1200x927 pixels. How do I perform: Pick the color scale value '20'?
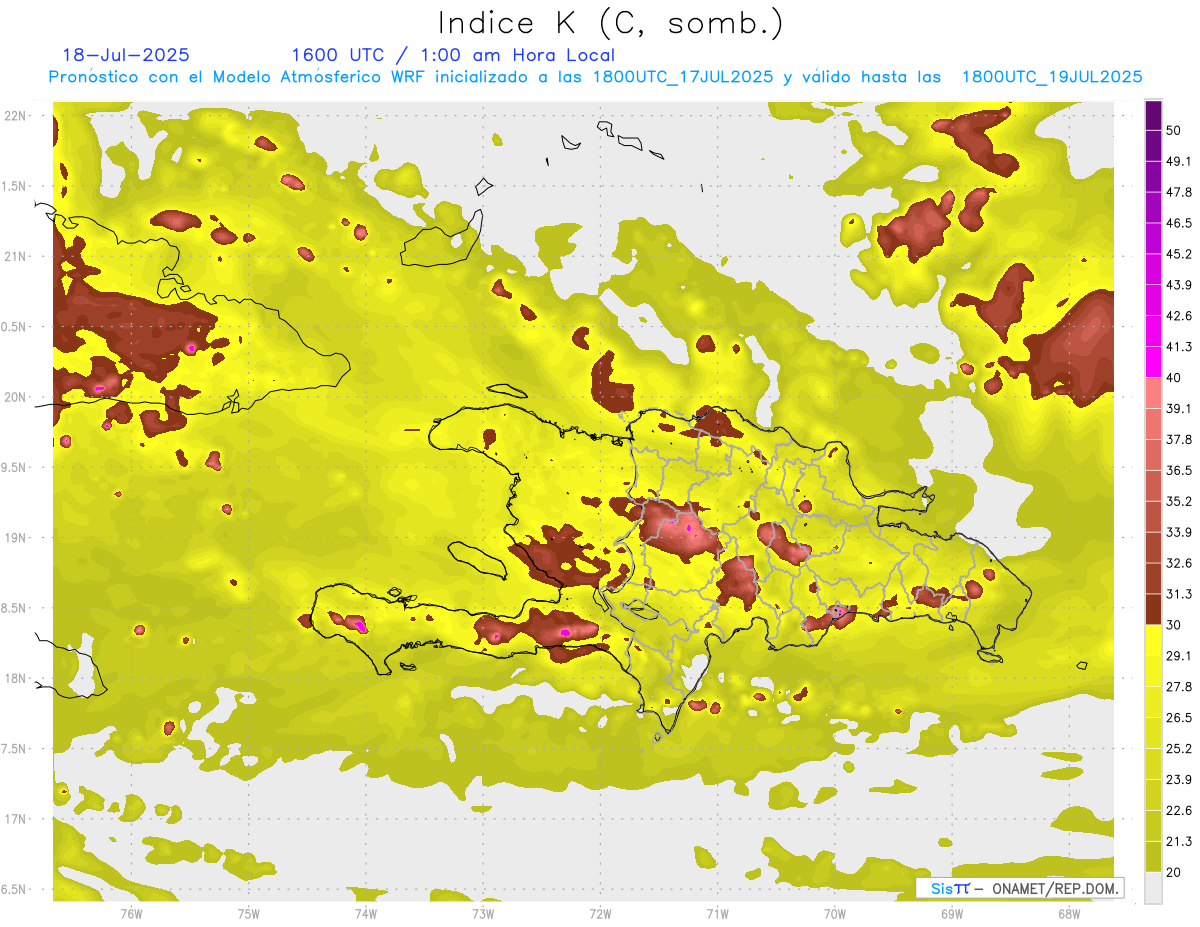pyautogui.click(x=1175, y=873)
